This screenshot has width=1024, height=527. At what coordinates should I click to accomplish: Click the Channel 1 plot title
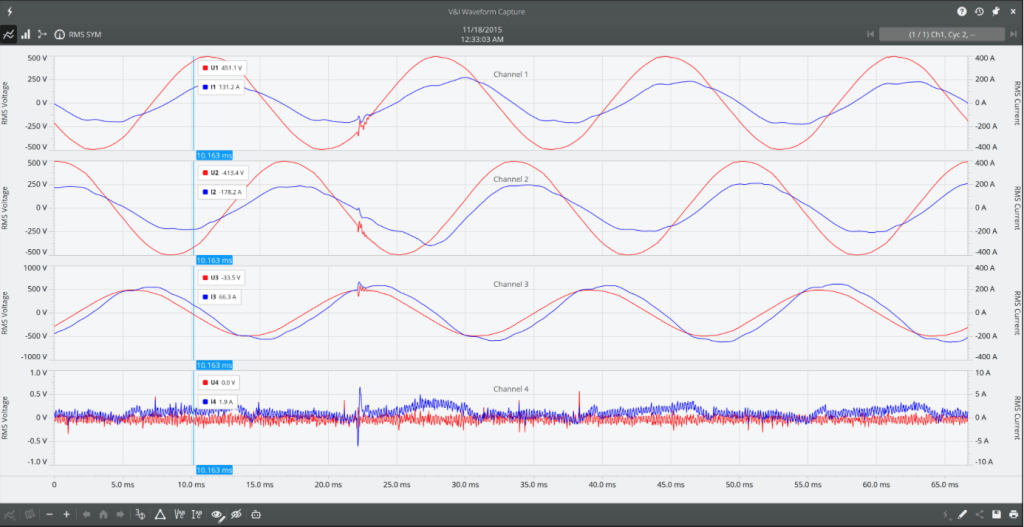pyautogui.click(x=511, y=74)
